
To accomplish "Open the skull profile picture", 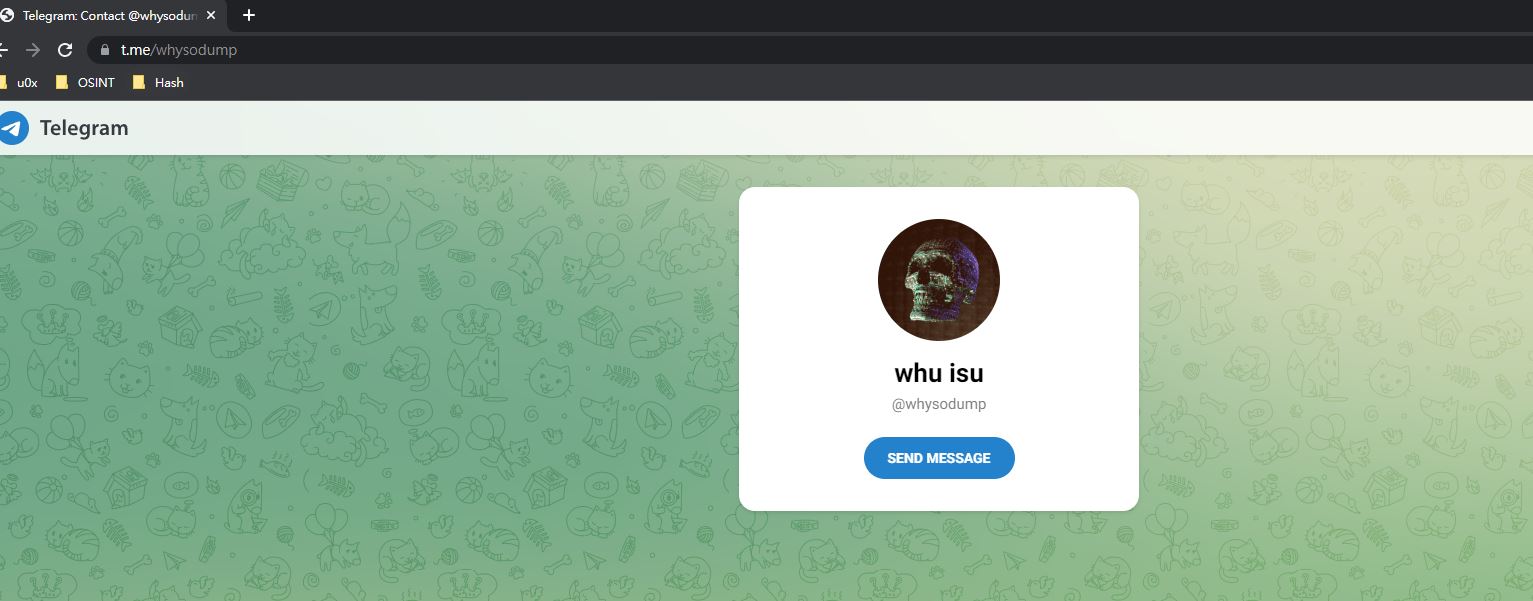I will pyautogui.click(x=938, y=280).
